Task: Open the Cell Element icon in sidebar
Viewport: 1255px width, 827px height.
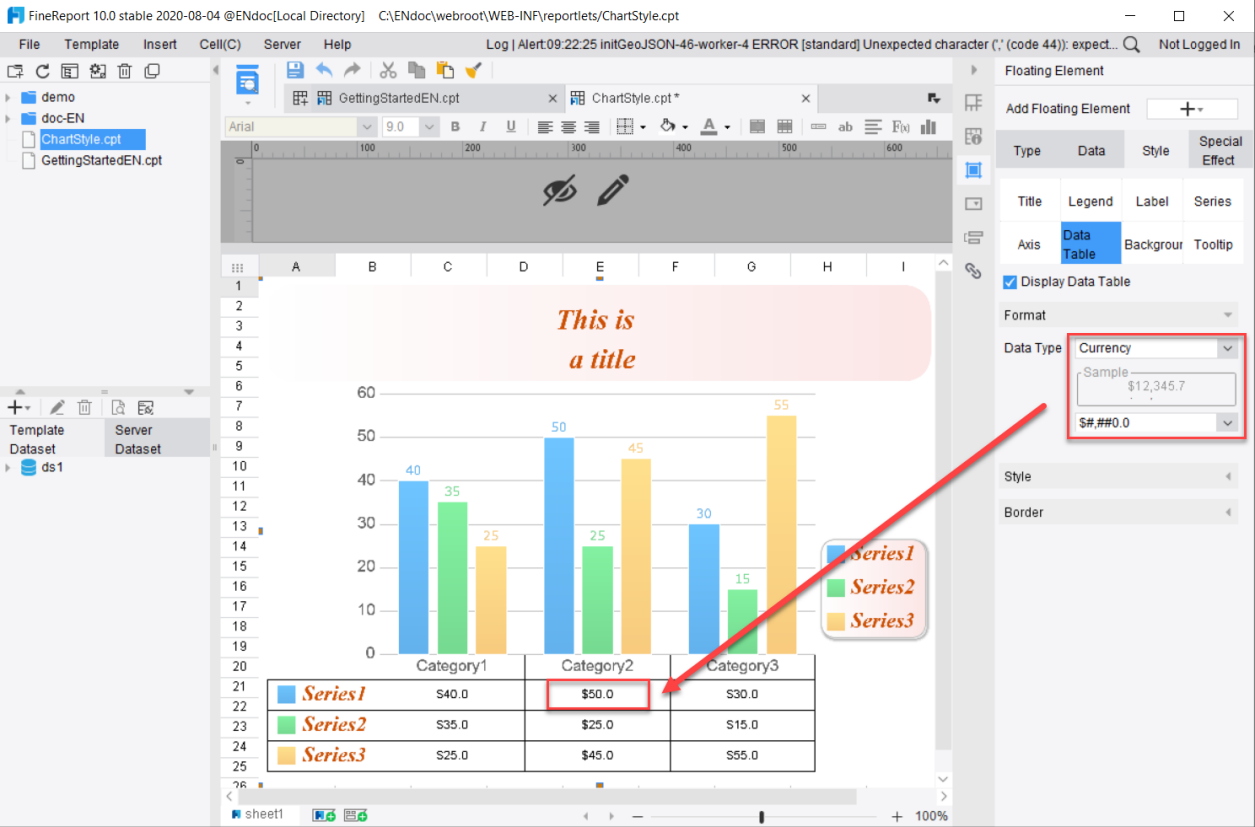Action: point(973,103)
